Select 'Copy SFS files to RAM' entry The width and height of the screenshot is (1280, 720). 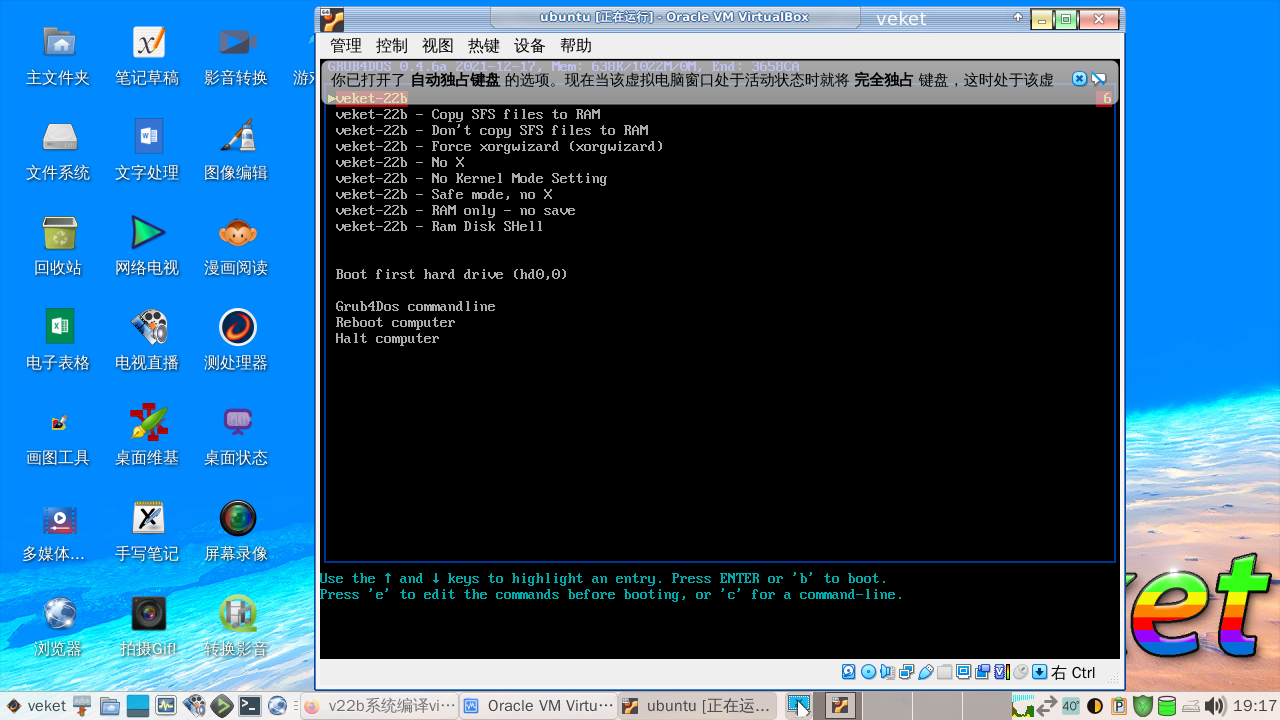point(468,114)
